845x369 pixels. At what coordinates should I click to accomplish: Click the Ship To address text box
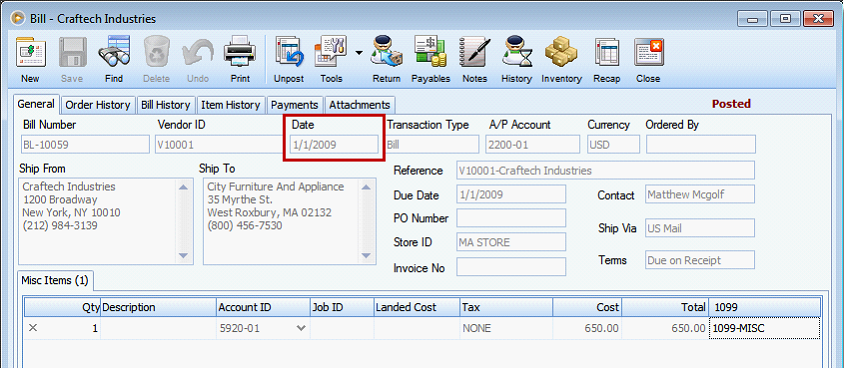coord(289,221)
